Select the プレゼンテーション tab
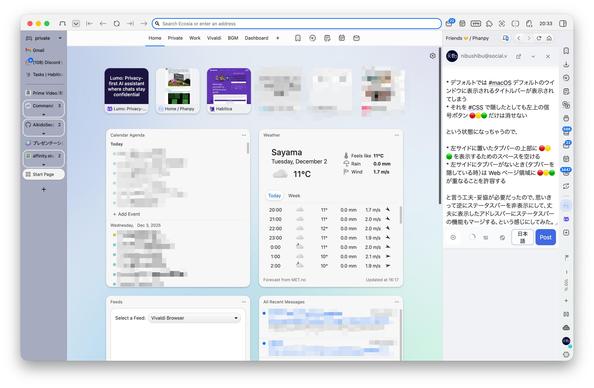 [x=44, y=143]
